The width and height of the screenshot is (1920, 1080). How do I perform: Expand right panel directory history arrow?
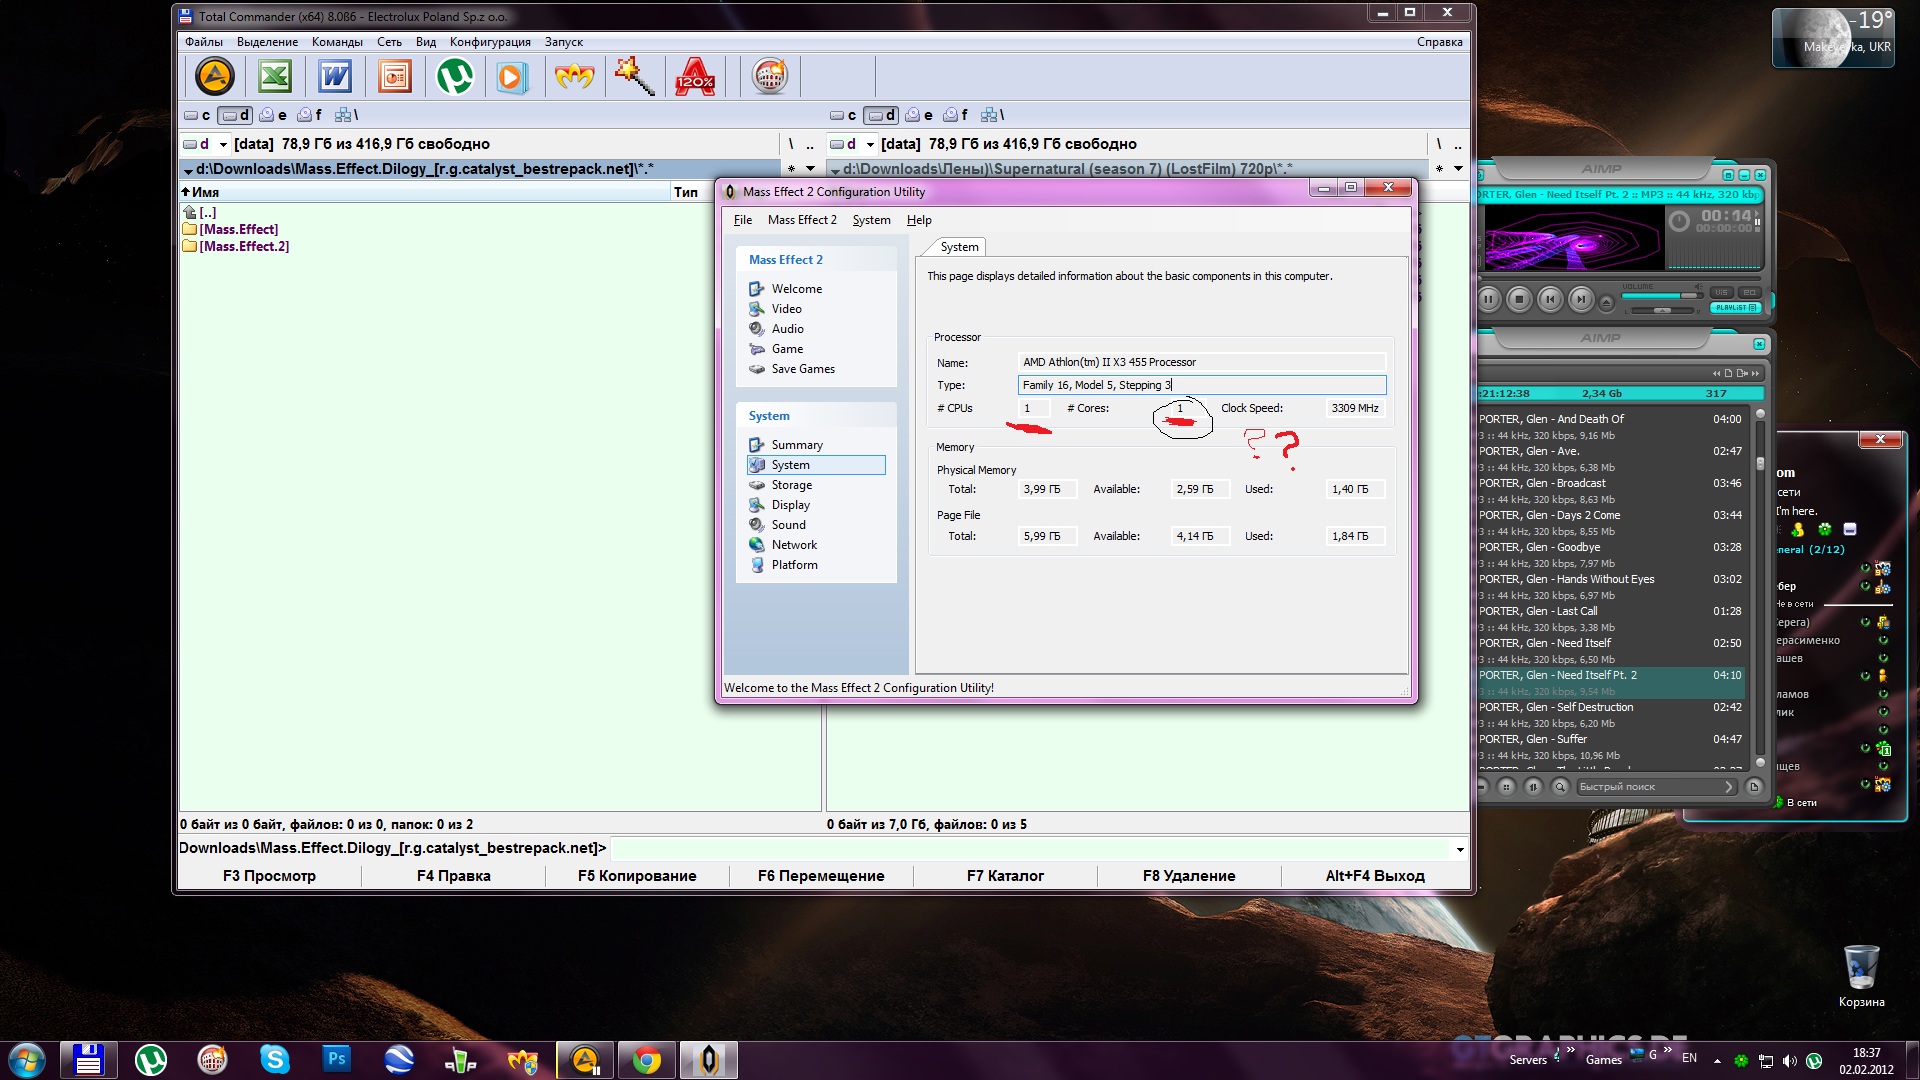[x=1458, y=169]
